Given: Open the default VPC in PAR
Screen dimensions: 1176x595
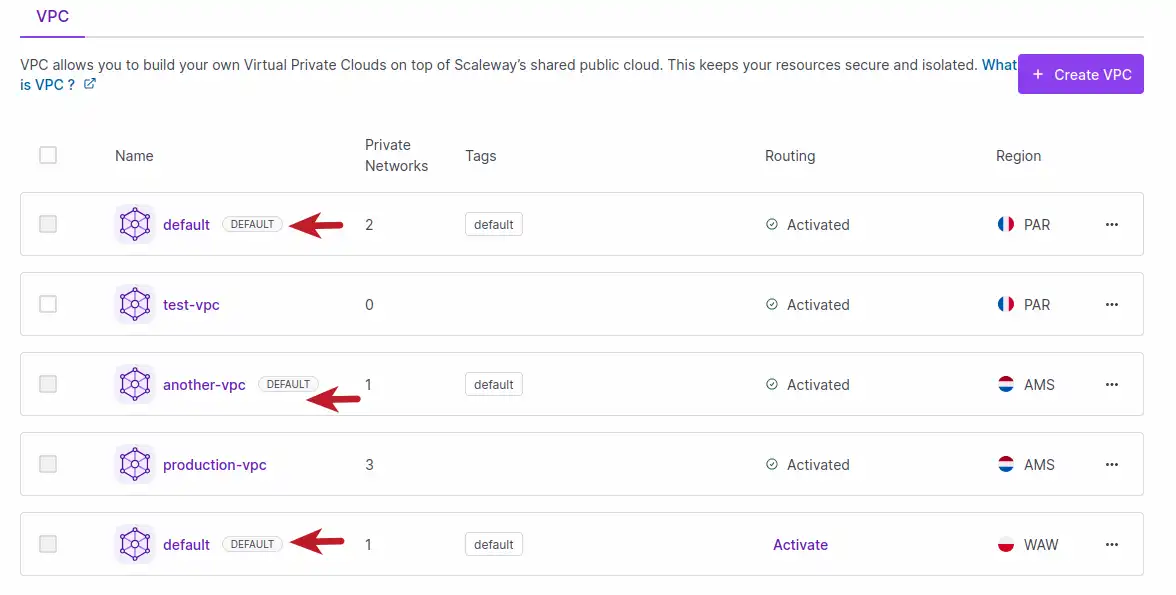Looking at the screenshot, I should (x=186, y=224).
